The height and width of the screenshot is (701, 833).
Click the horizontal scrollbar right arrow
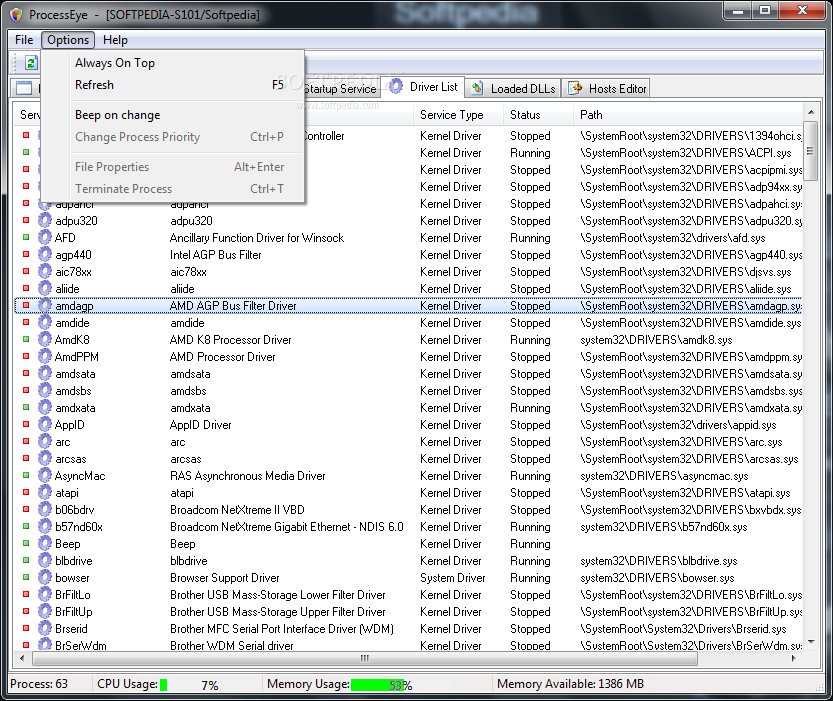pos(794,659)
